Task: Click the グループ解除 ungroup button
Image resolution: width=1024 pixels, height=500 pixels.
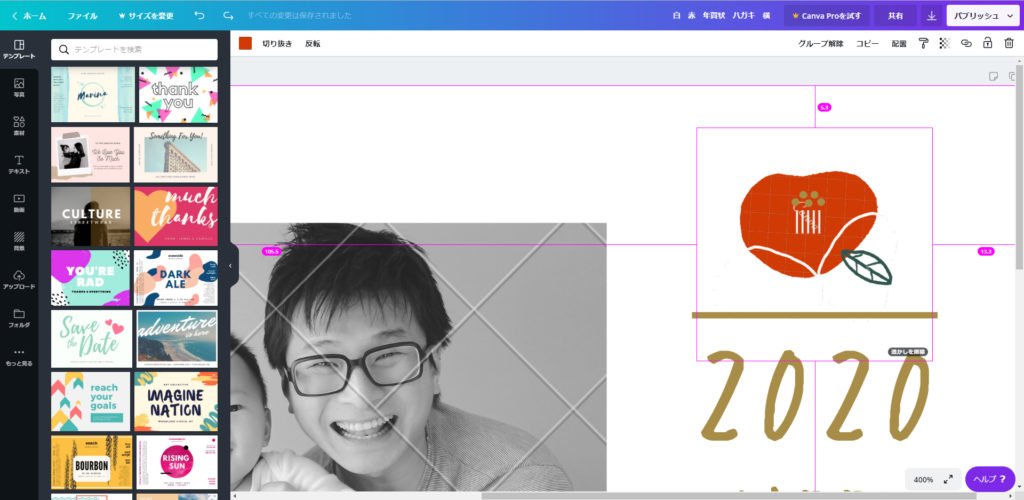Action: click(x=820, y=44)
